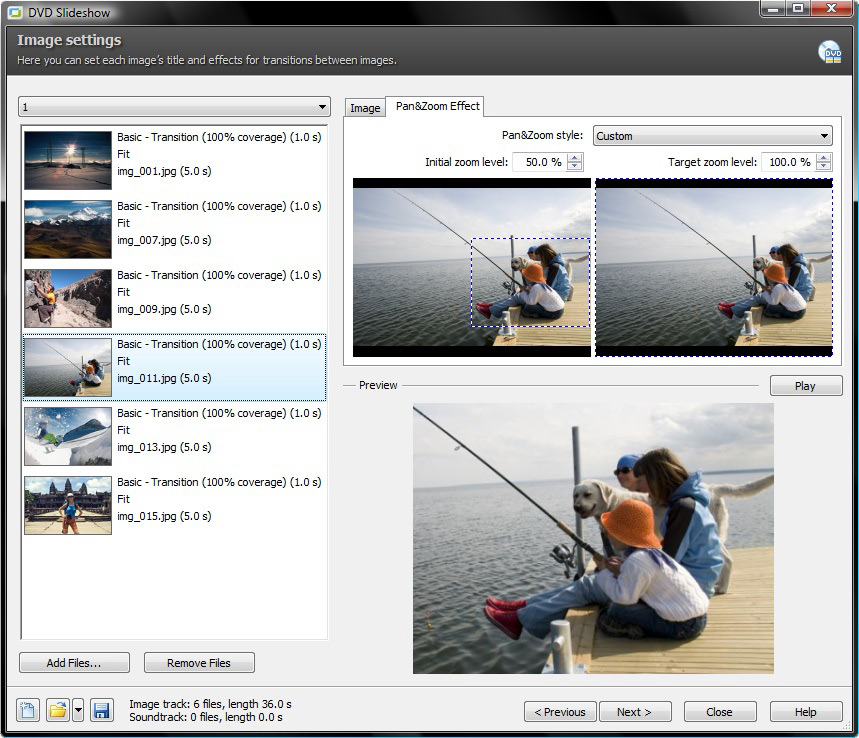Image resolution: width=859 pixels, height=738 pixels.
Task: Decrease the Target zoom level spinner
Action: 823,167
